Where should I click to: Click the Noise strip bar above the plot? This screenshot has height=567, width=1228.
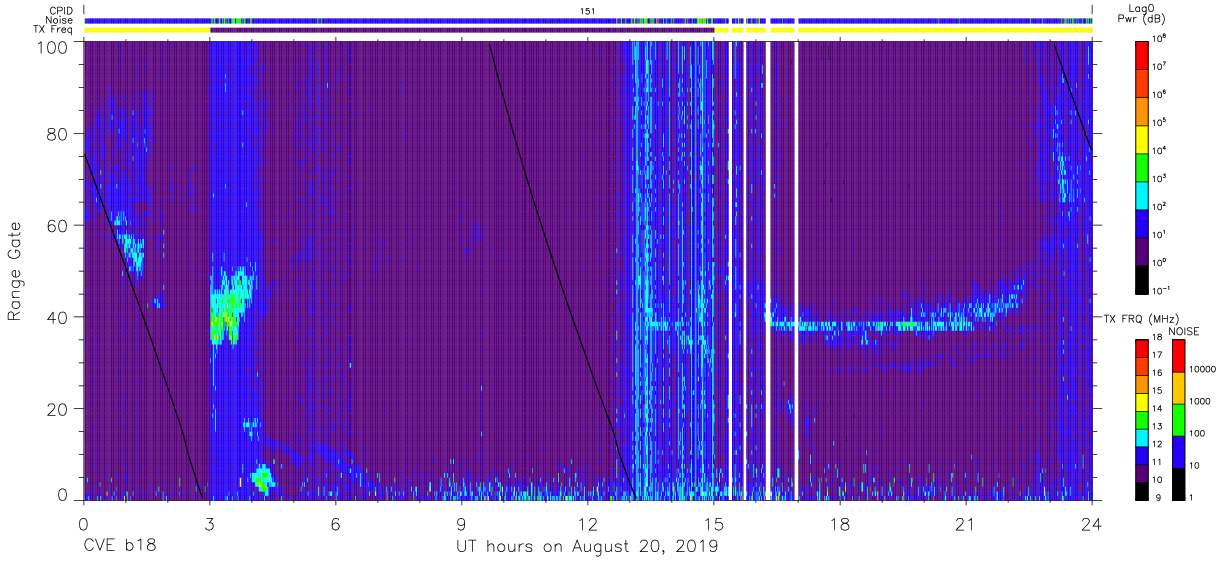(x=587, y=20)
